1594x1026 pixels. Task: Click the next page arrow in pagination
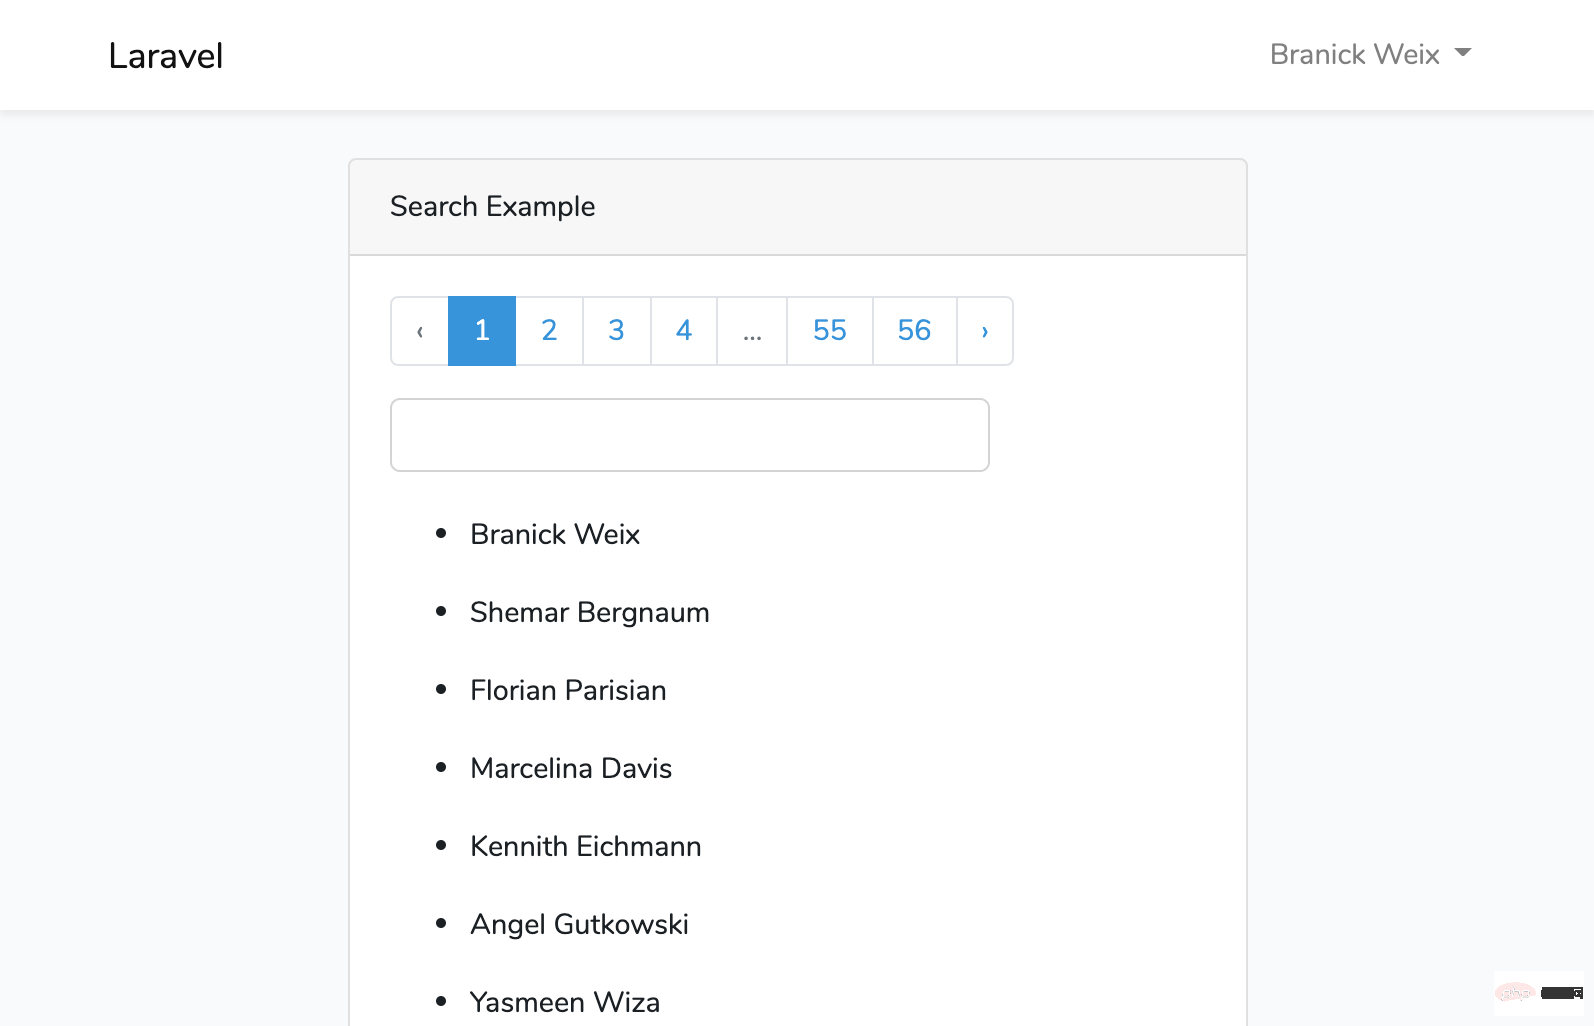click(985, 331)
